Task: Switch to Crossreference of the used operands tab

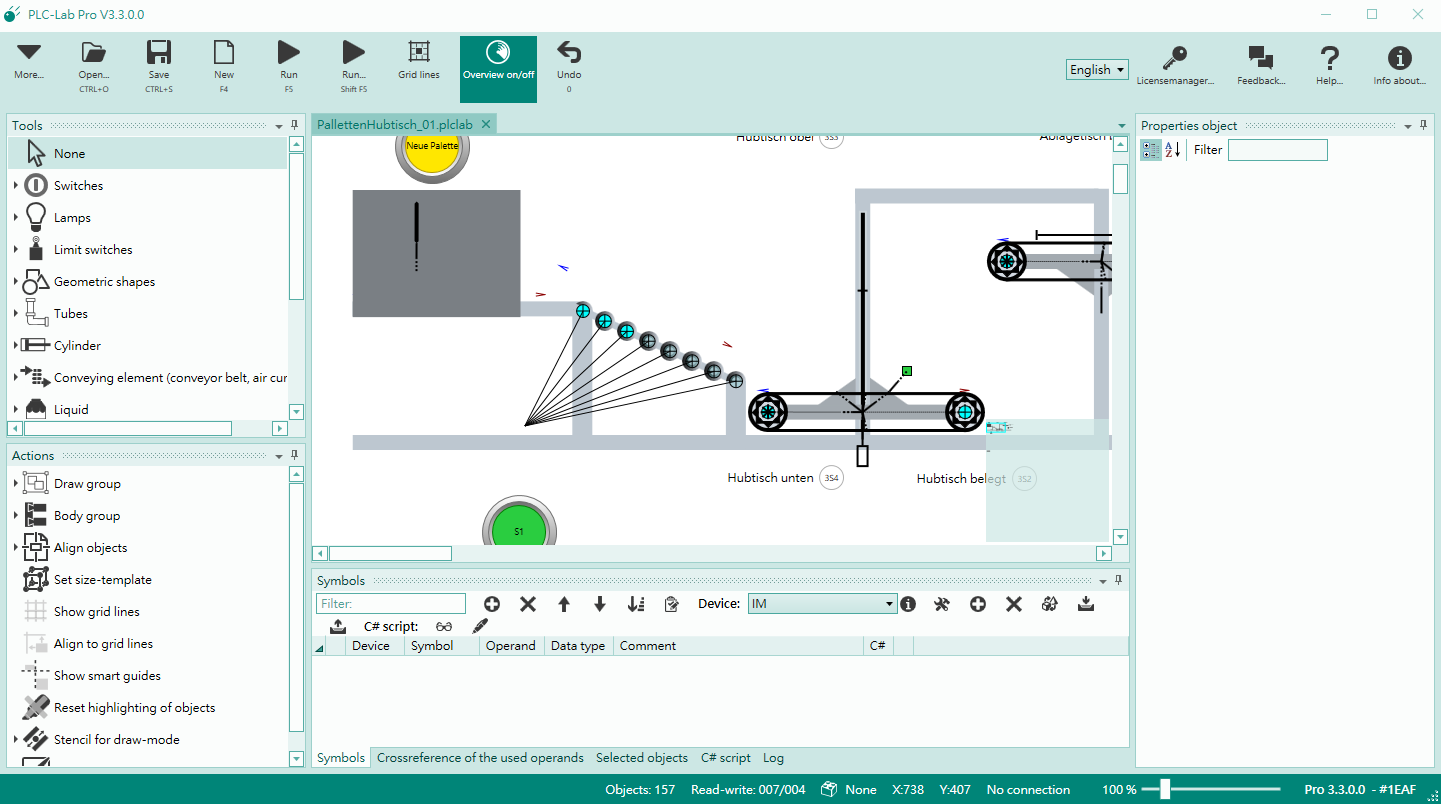Action: [x=480, y=758]
